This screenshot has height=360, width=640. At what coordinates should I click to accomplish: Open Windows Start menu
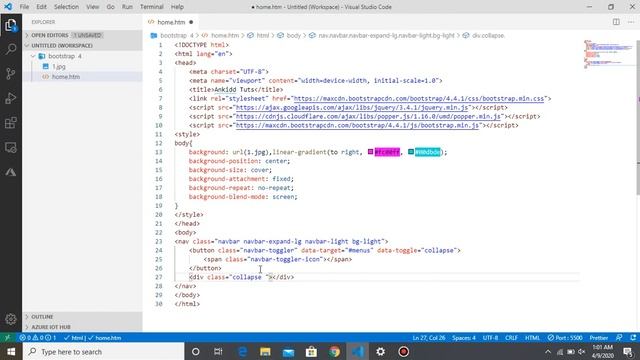pyautogui.click(x=11, y=351)
